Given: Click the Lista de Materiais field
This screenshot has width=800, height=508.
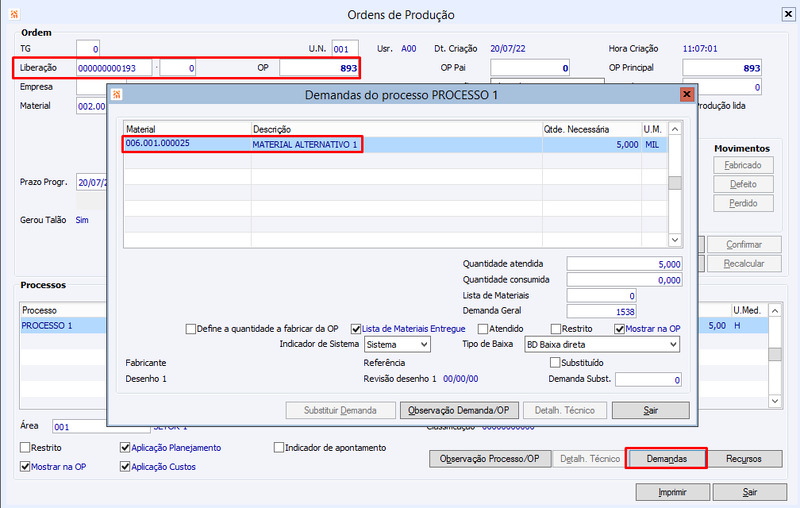Looking at the screenshot, I should 601,296.
